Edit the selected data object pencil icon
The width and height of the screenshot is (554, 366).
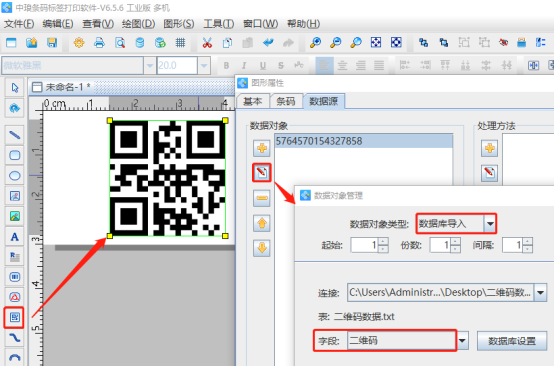pyautogui.click(x=262, y=172)
